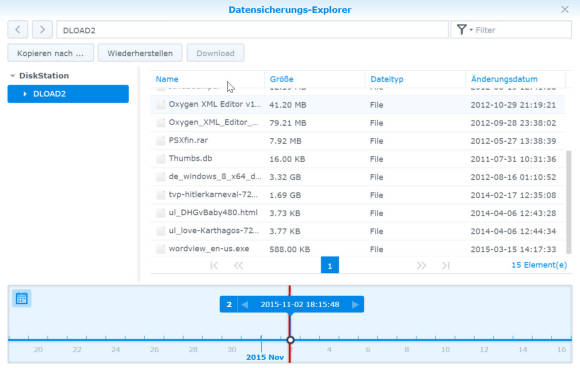Go to next backup version arrow
The image size is (580, 368).
[x=355, y=304]
